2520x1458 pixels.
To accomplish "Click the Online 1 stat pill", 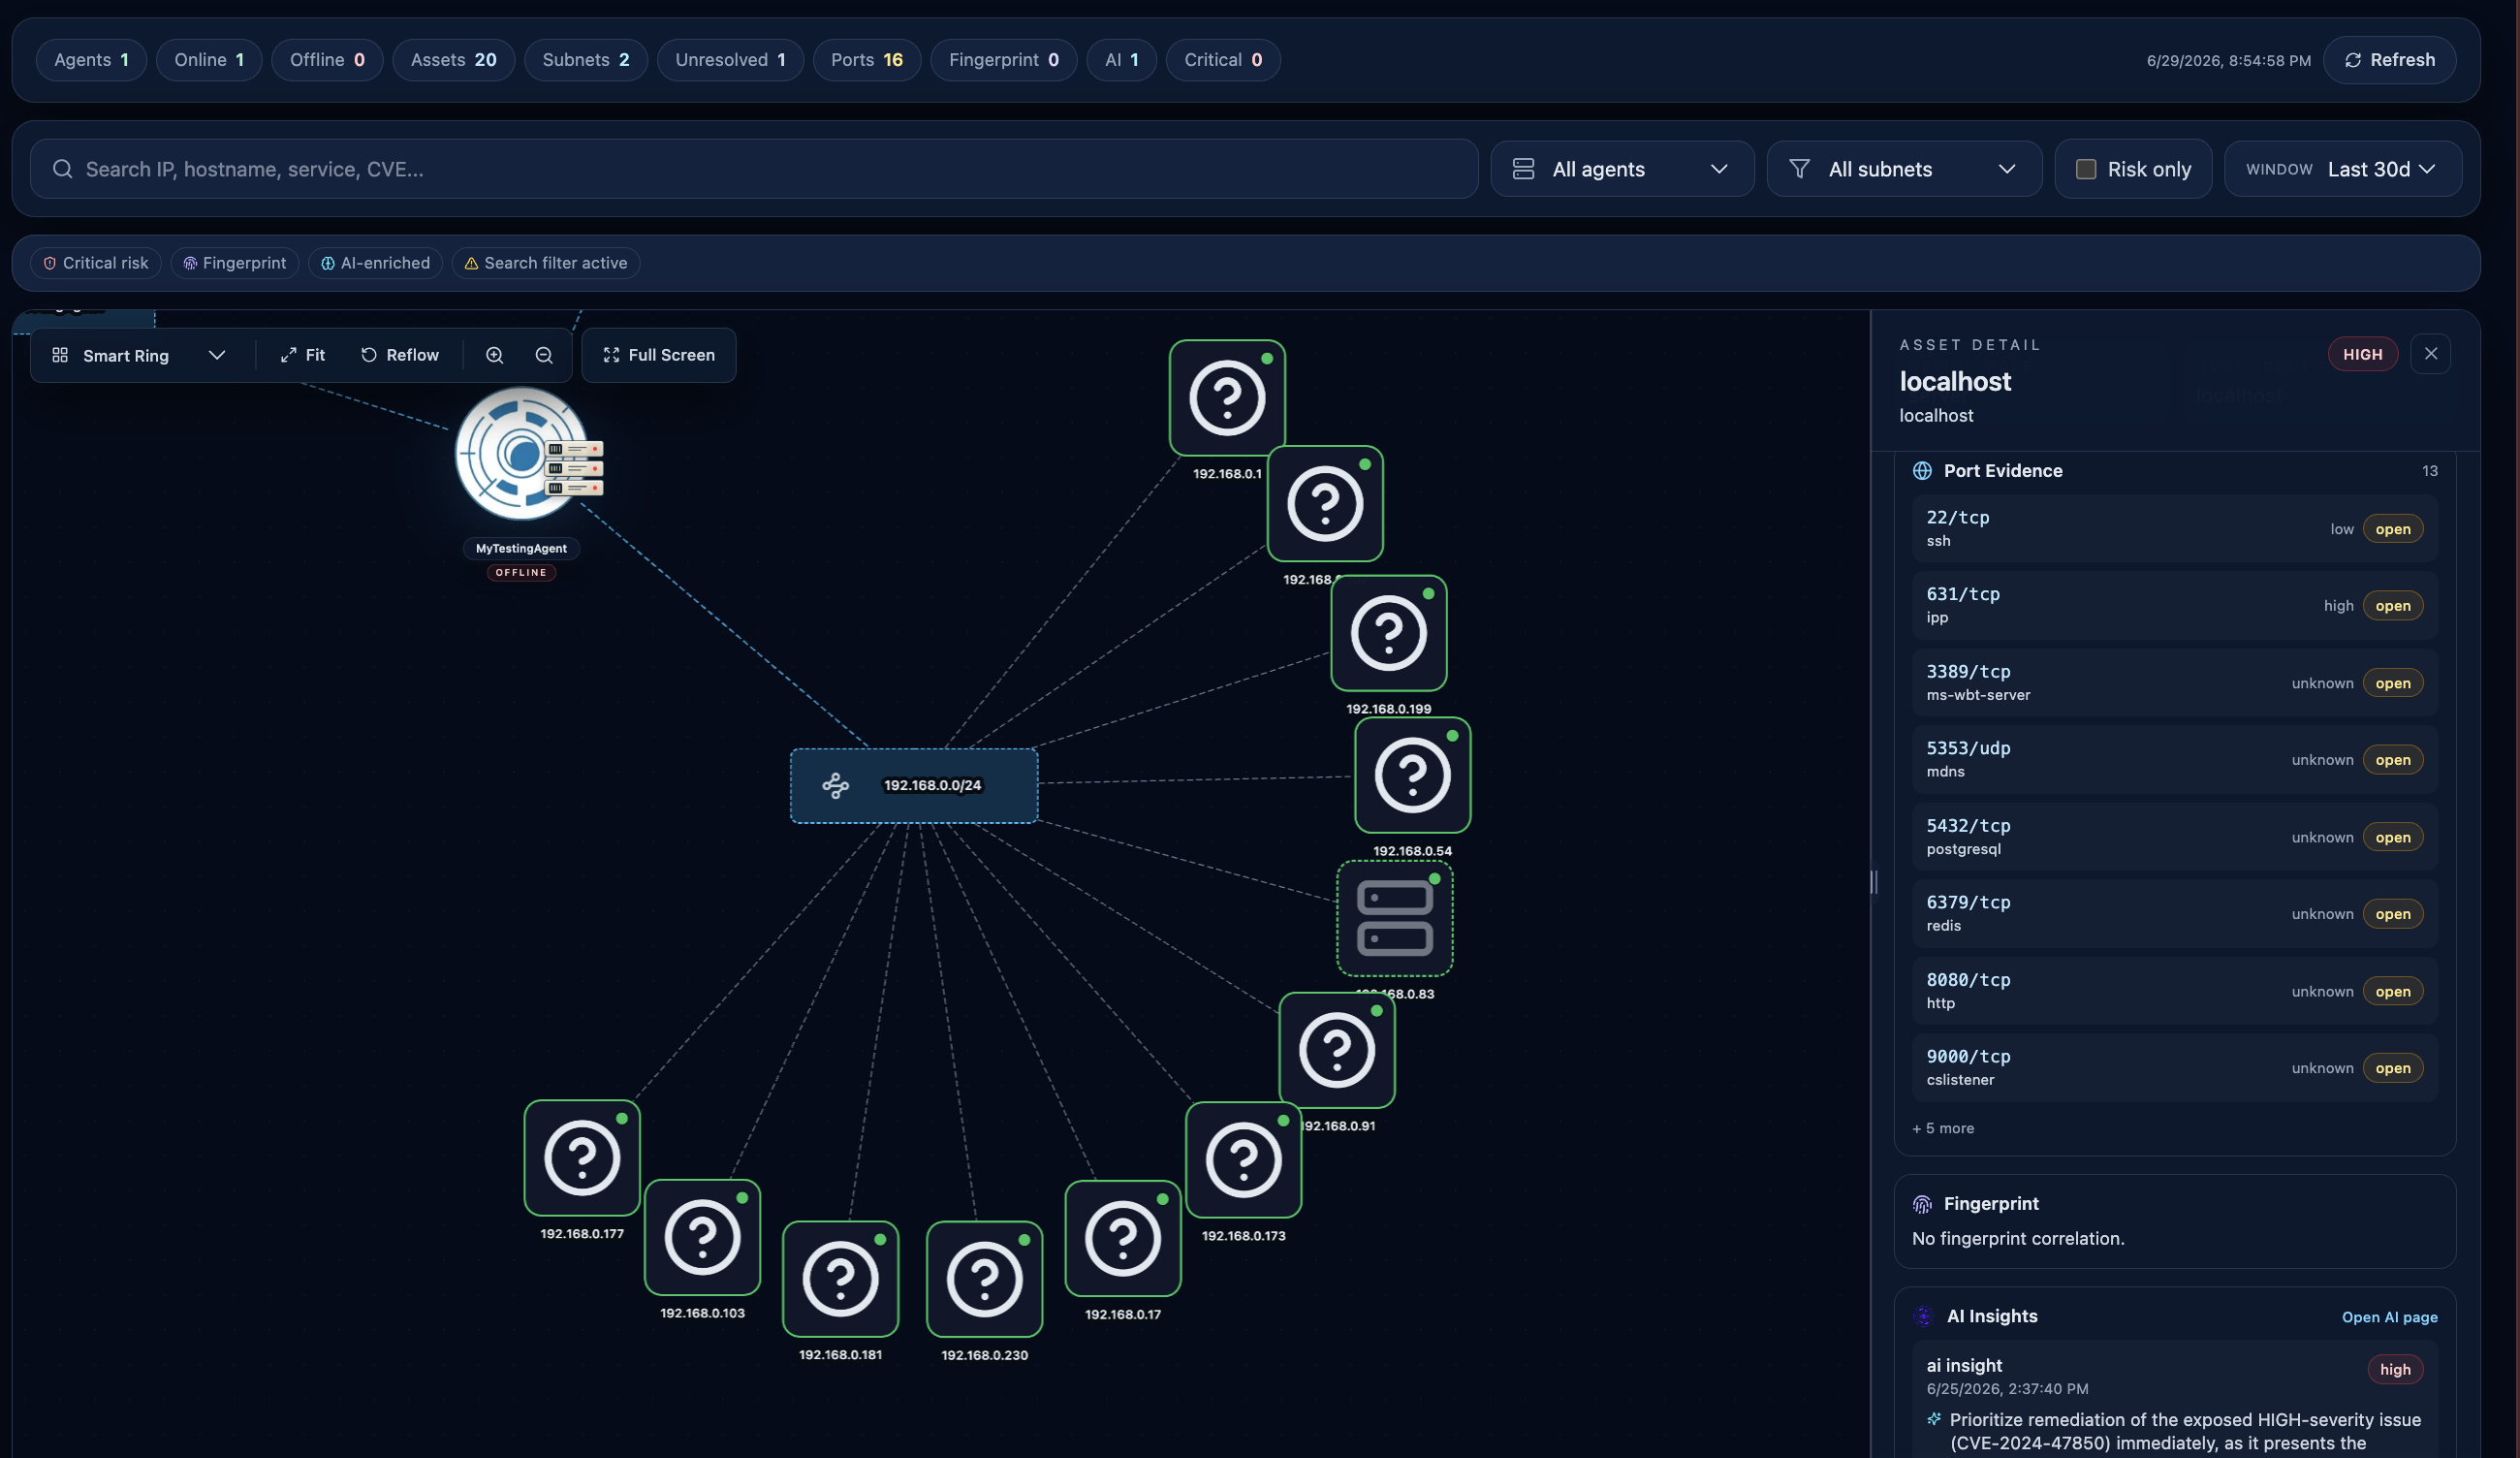I will [x=209, y=60].
